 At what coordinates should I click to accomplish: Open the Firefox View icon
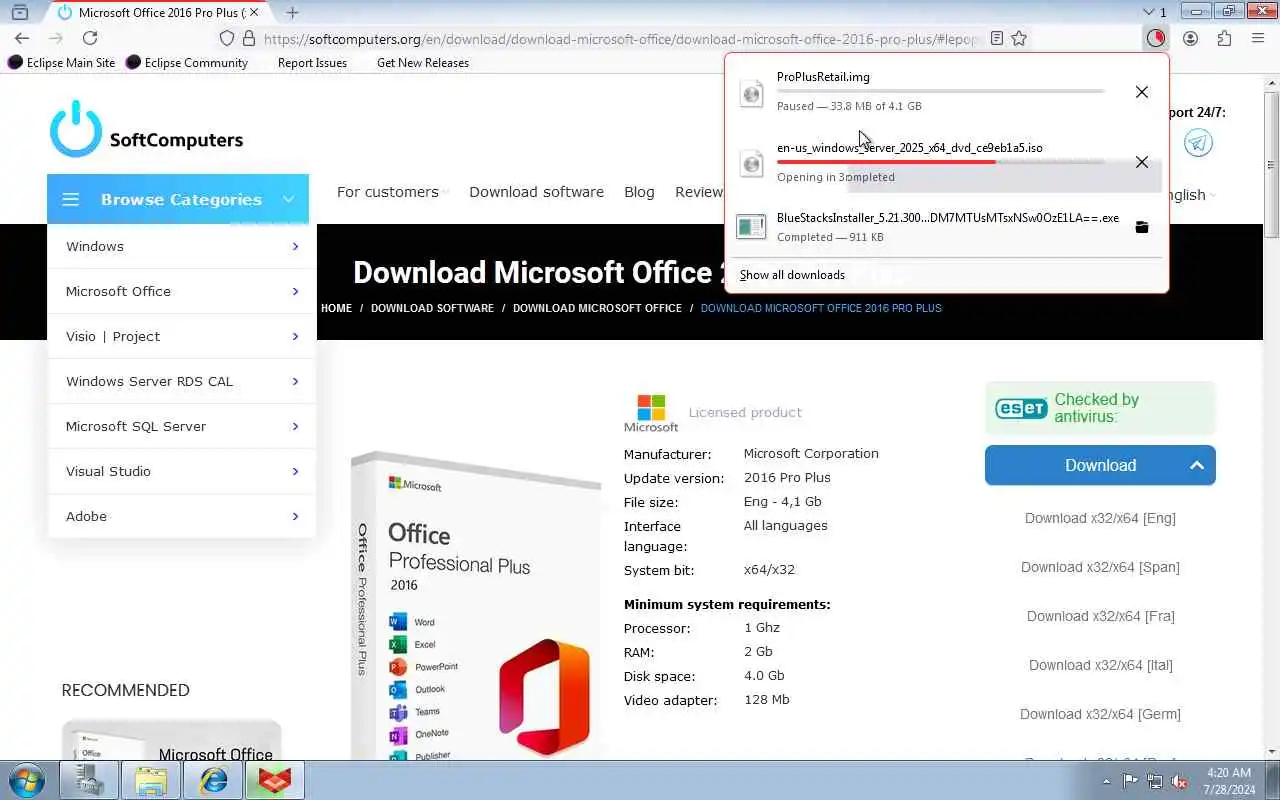pyautogui.click(x=19, y=12)
